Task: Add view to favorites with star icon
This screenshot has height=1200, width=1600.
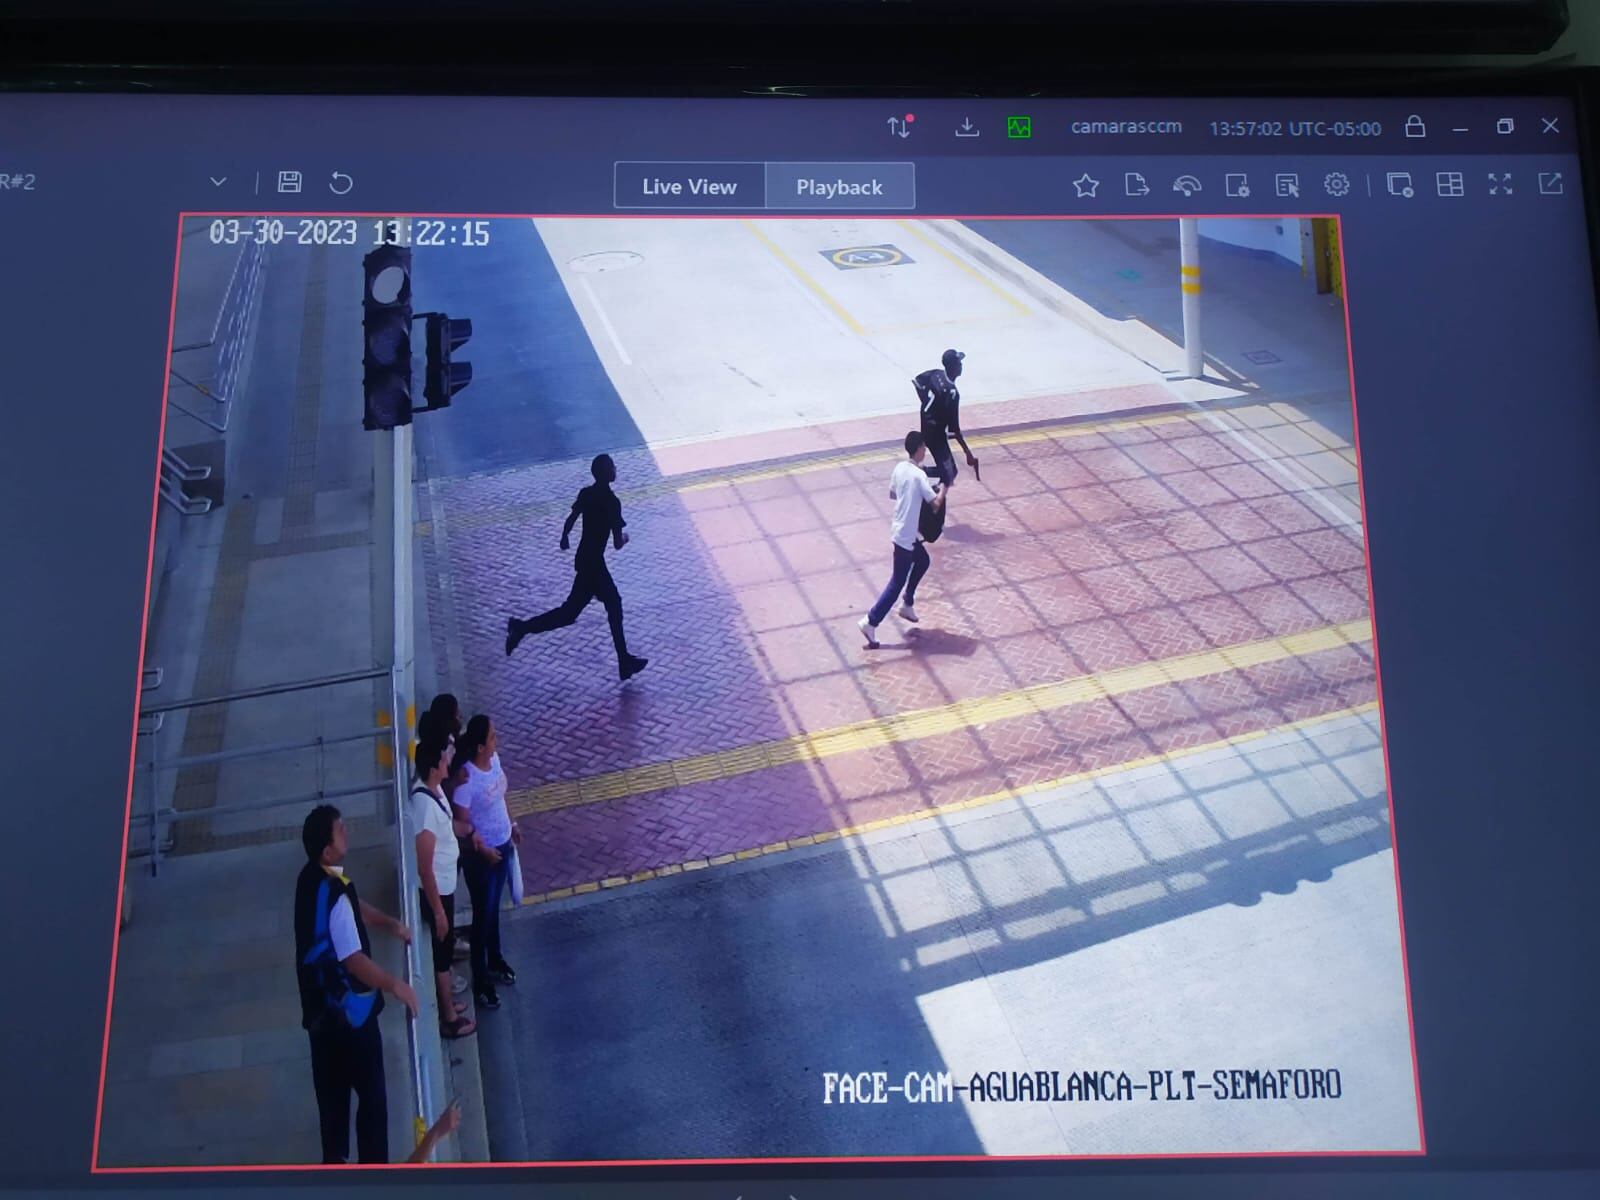Action: (x=1086, y=185)
